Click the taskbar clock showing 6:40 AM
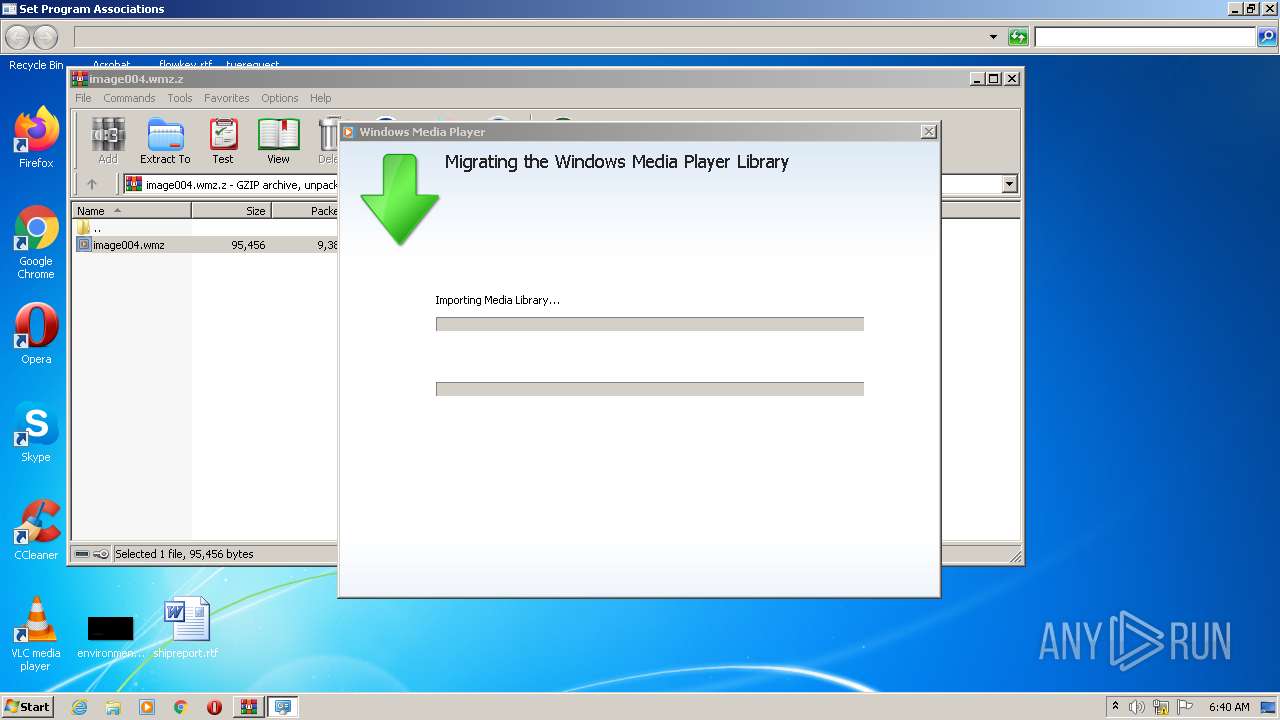Viewport: 1280px width, 720px height. pyautogui.click(x=1229, y=707)
